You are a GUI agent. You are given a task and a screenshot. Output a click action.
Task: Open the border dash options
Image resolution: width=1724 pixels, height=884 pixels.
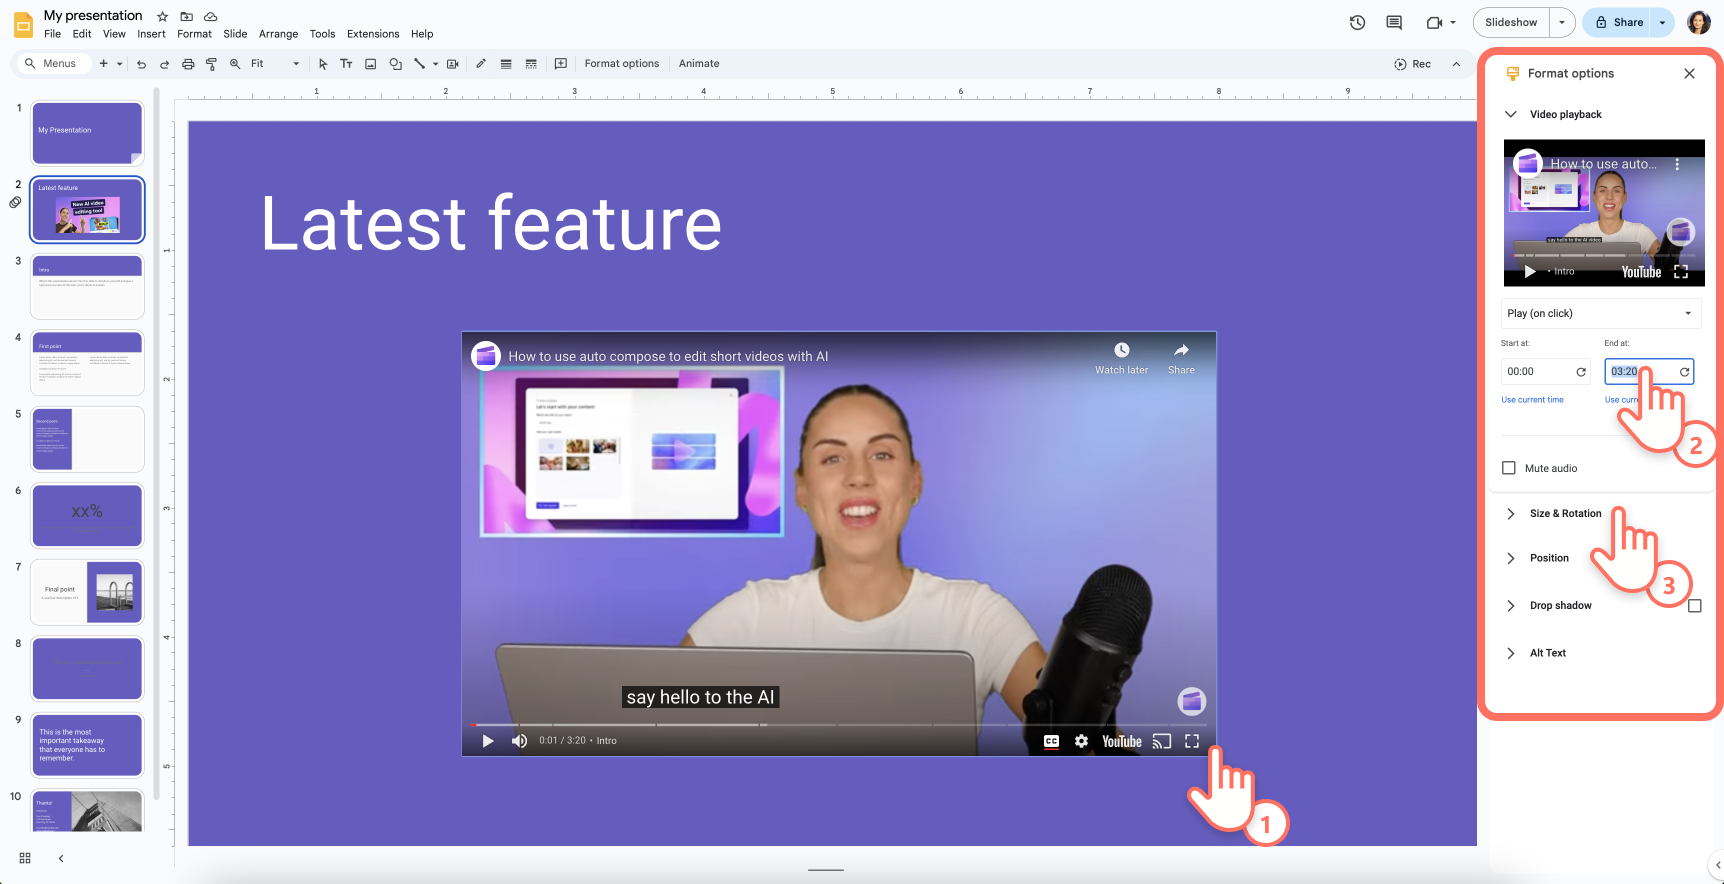531,64
